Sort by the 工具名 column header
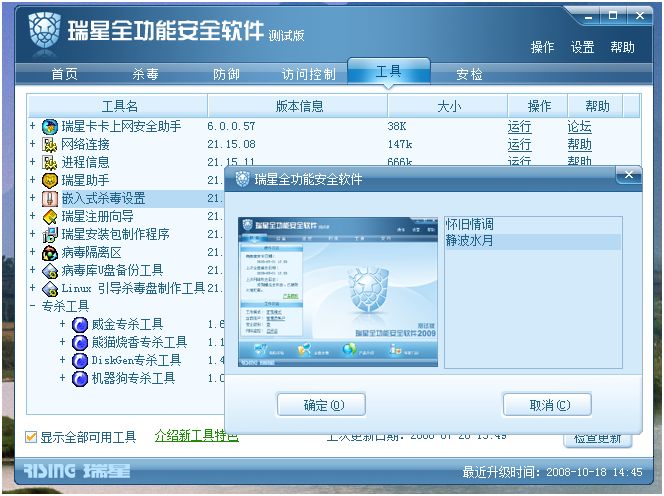Screen dimensions: 664x496 click(118, 106)
